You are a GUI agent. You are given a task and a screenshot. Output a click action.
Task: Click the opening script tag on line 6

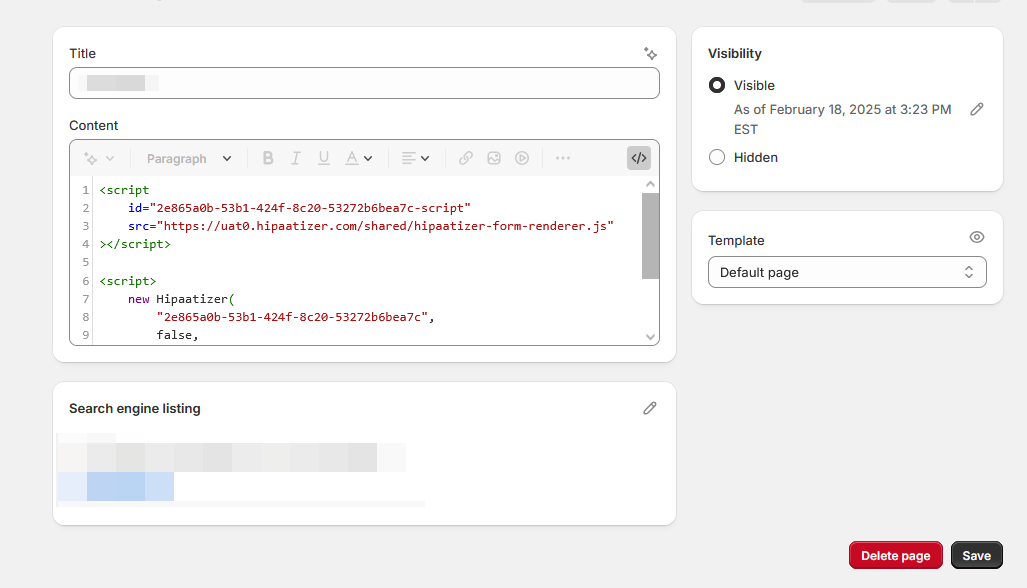point(128,281)
